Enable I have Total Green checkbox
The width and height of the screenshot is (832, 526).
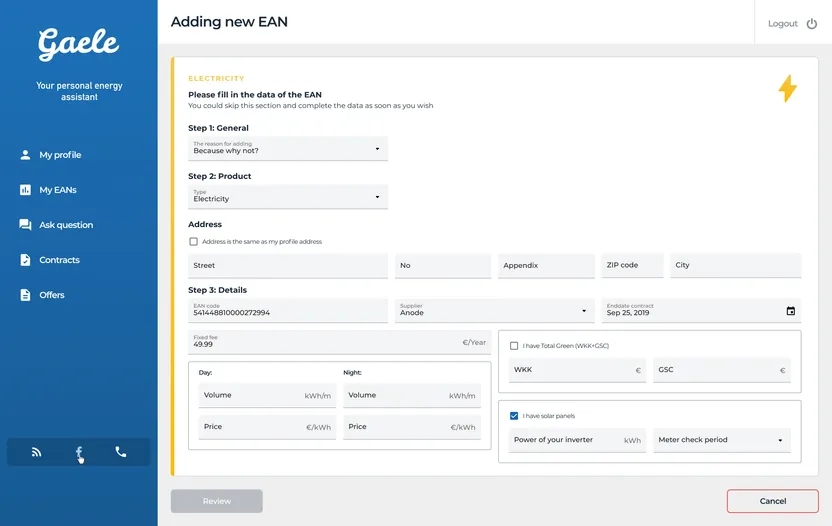pos(514,346)
